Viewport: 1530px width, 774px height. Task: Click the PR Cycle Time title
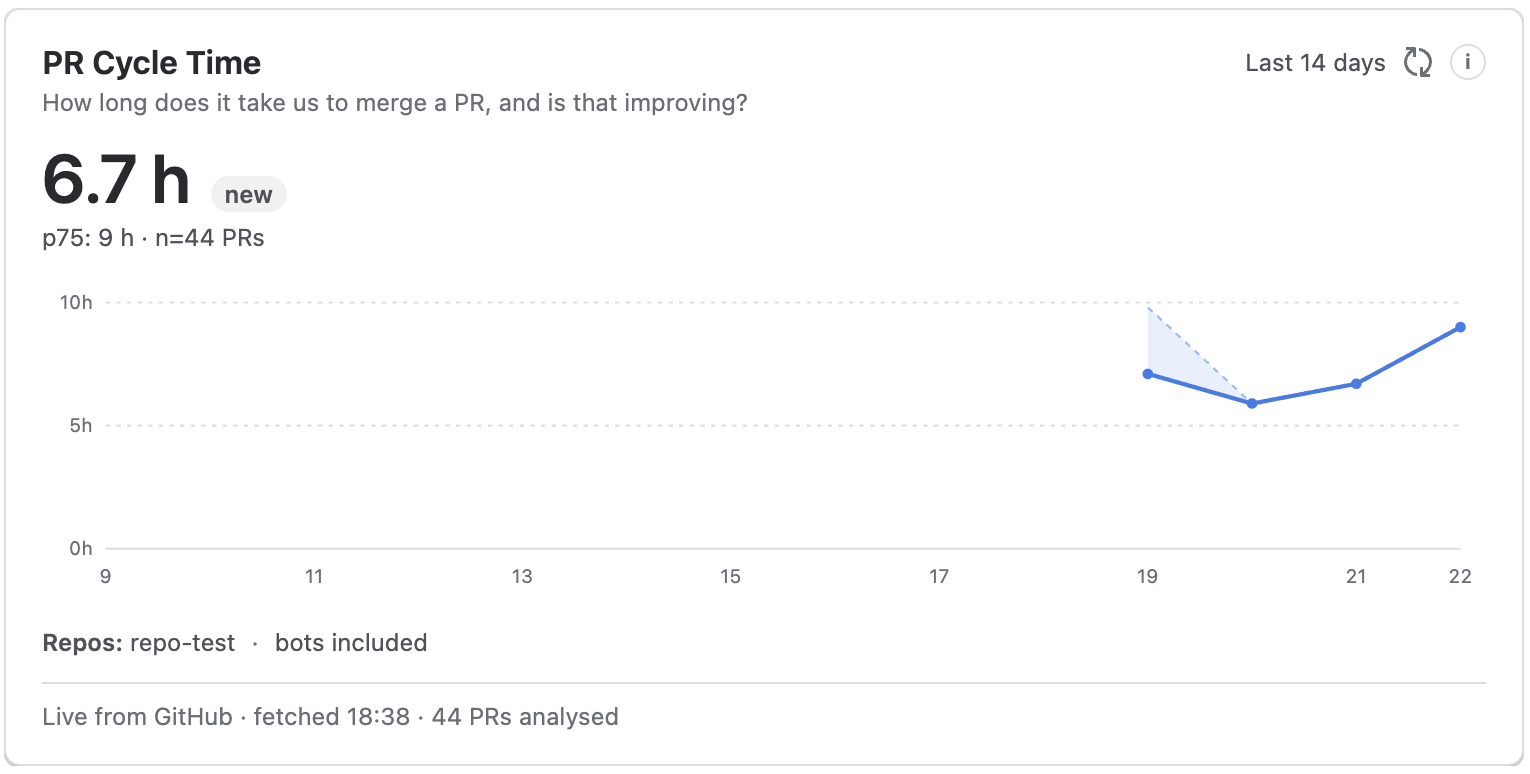[152, 63]
